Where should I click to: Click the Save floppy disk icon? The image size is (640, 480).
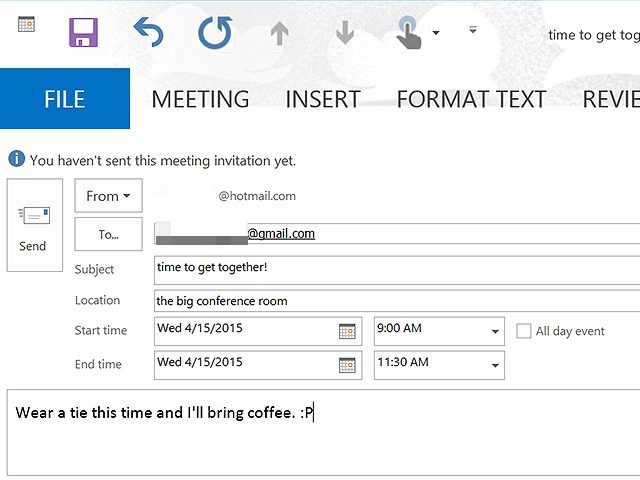[83, 33]
